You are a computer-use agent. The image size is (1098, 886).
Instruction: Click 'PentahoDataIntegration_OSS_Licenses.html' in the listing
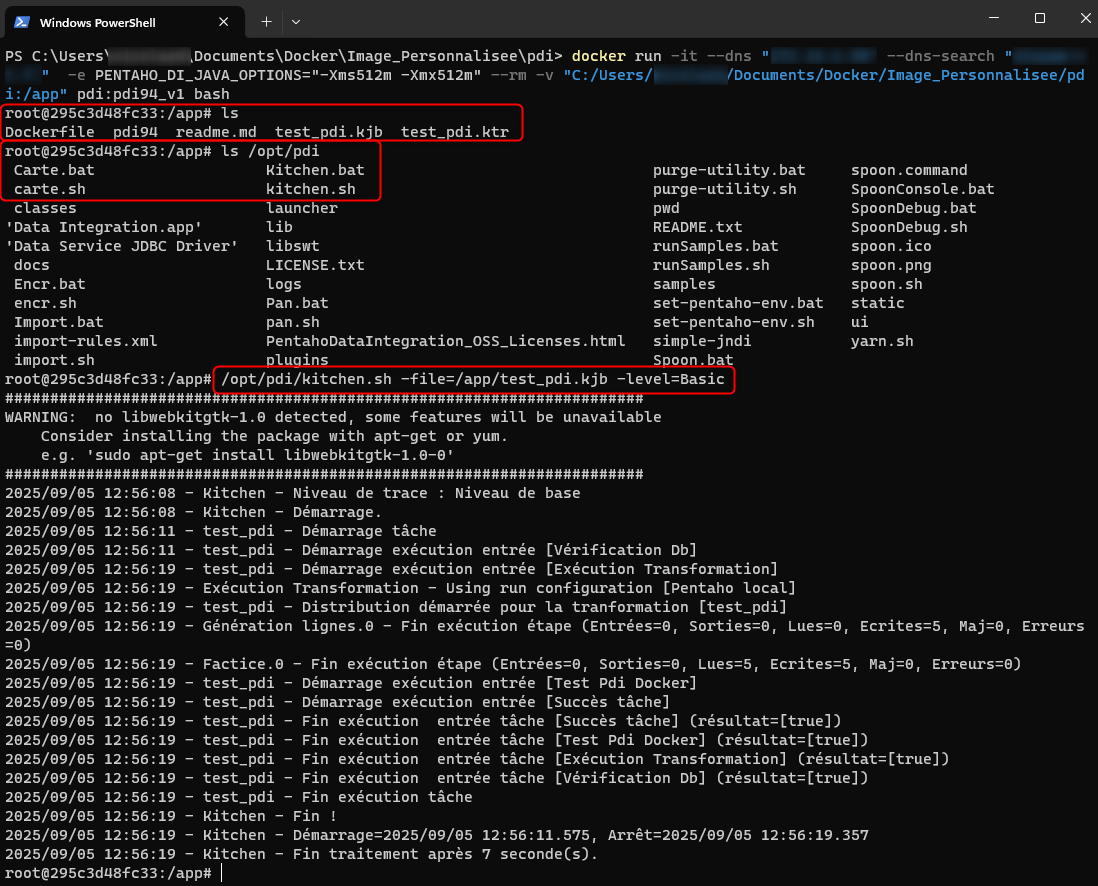[x=445, y=341]
